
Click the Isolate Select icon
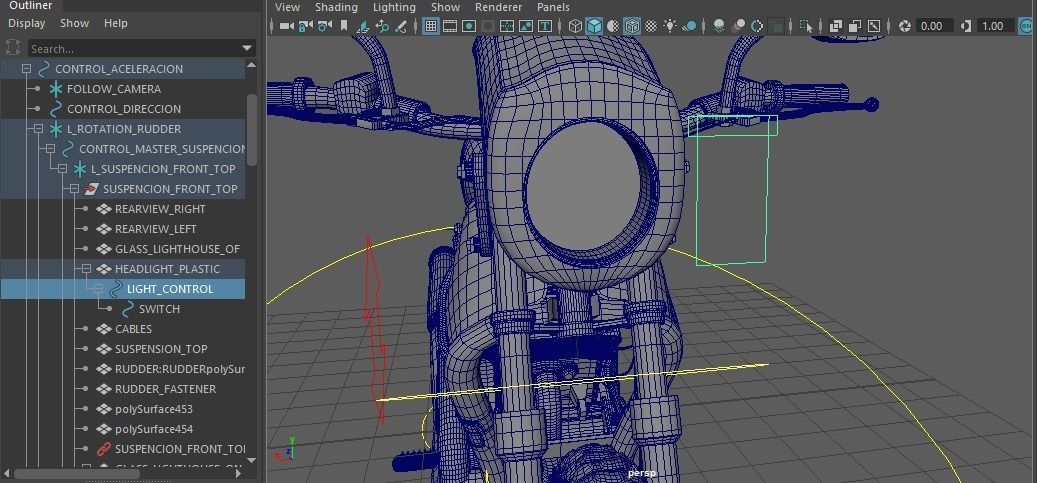806,26
